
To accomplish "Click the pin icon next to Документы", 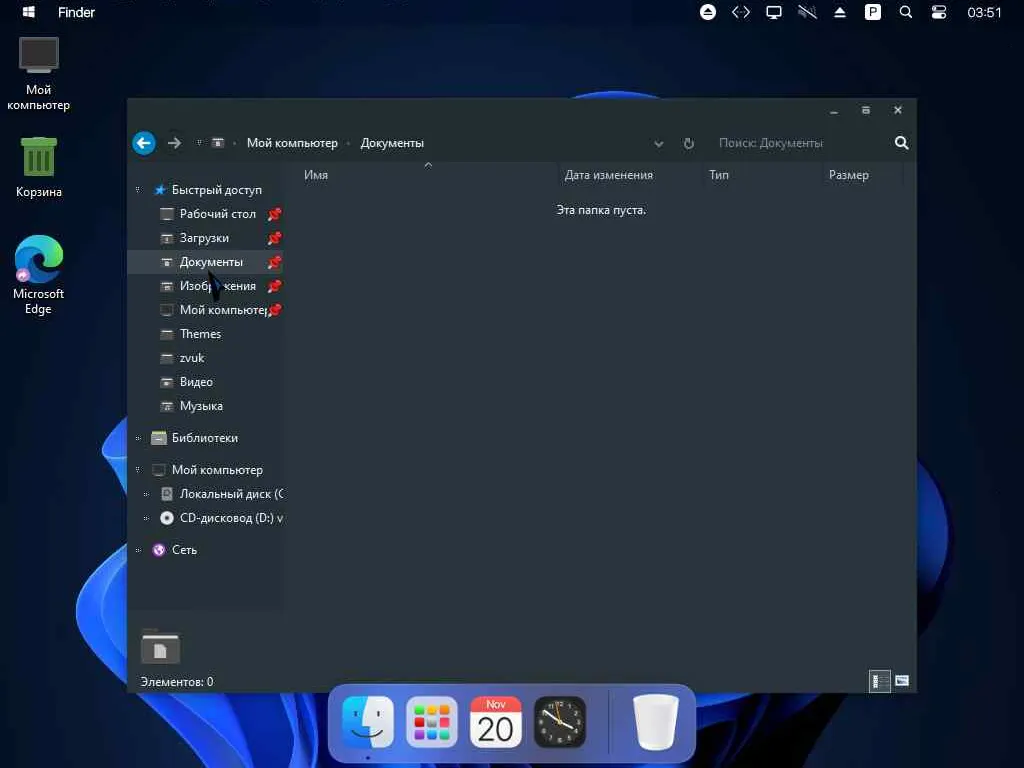I will (x=274, y=263).
